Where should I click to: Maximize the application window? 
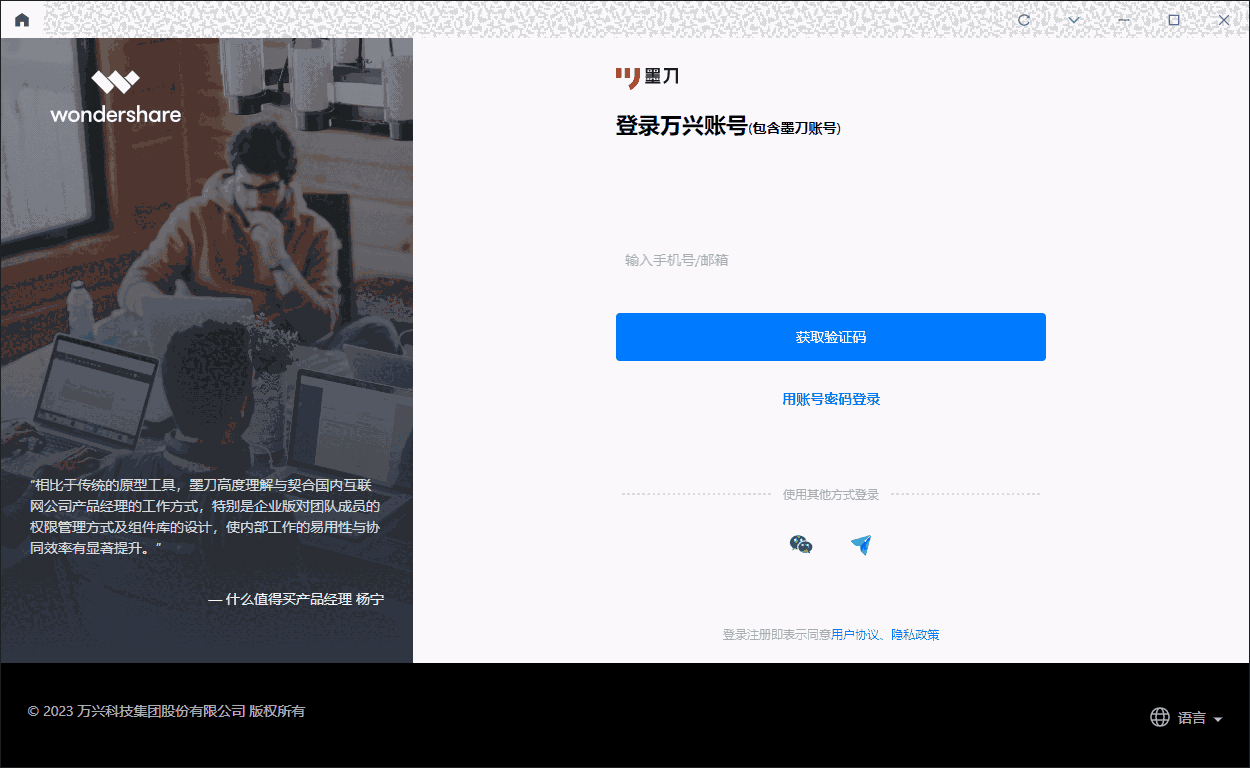1174,19
